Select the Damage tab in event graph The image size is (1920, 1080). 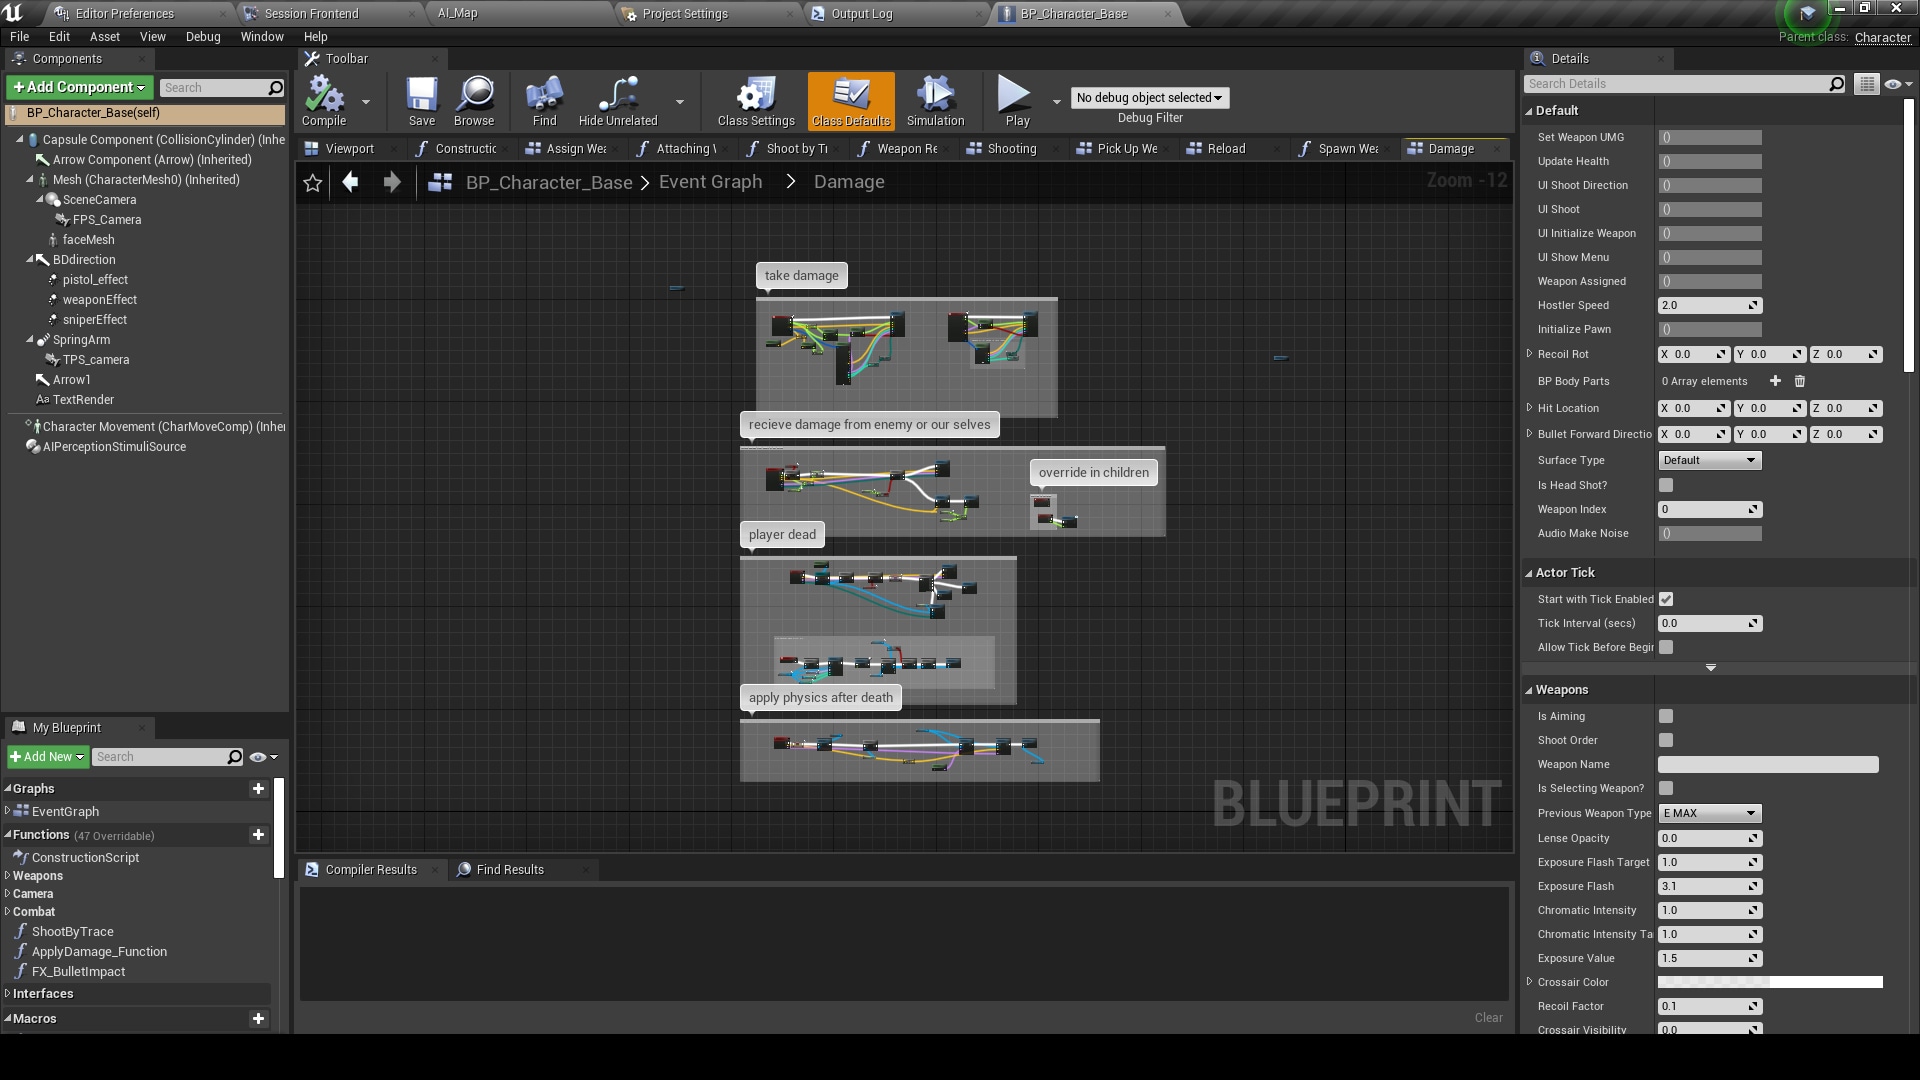(x=1451, y=148)
